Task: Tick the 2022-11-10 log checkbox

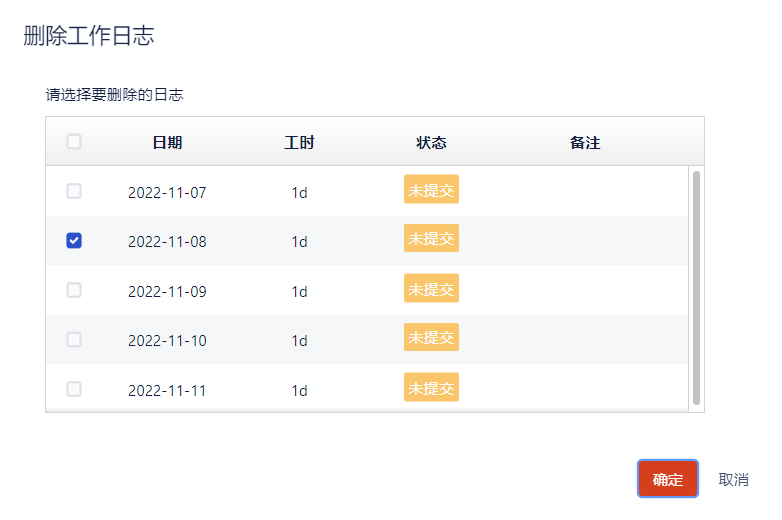Action: click(x=74, y=339)
